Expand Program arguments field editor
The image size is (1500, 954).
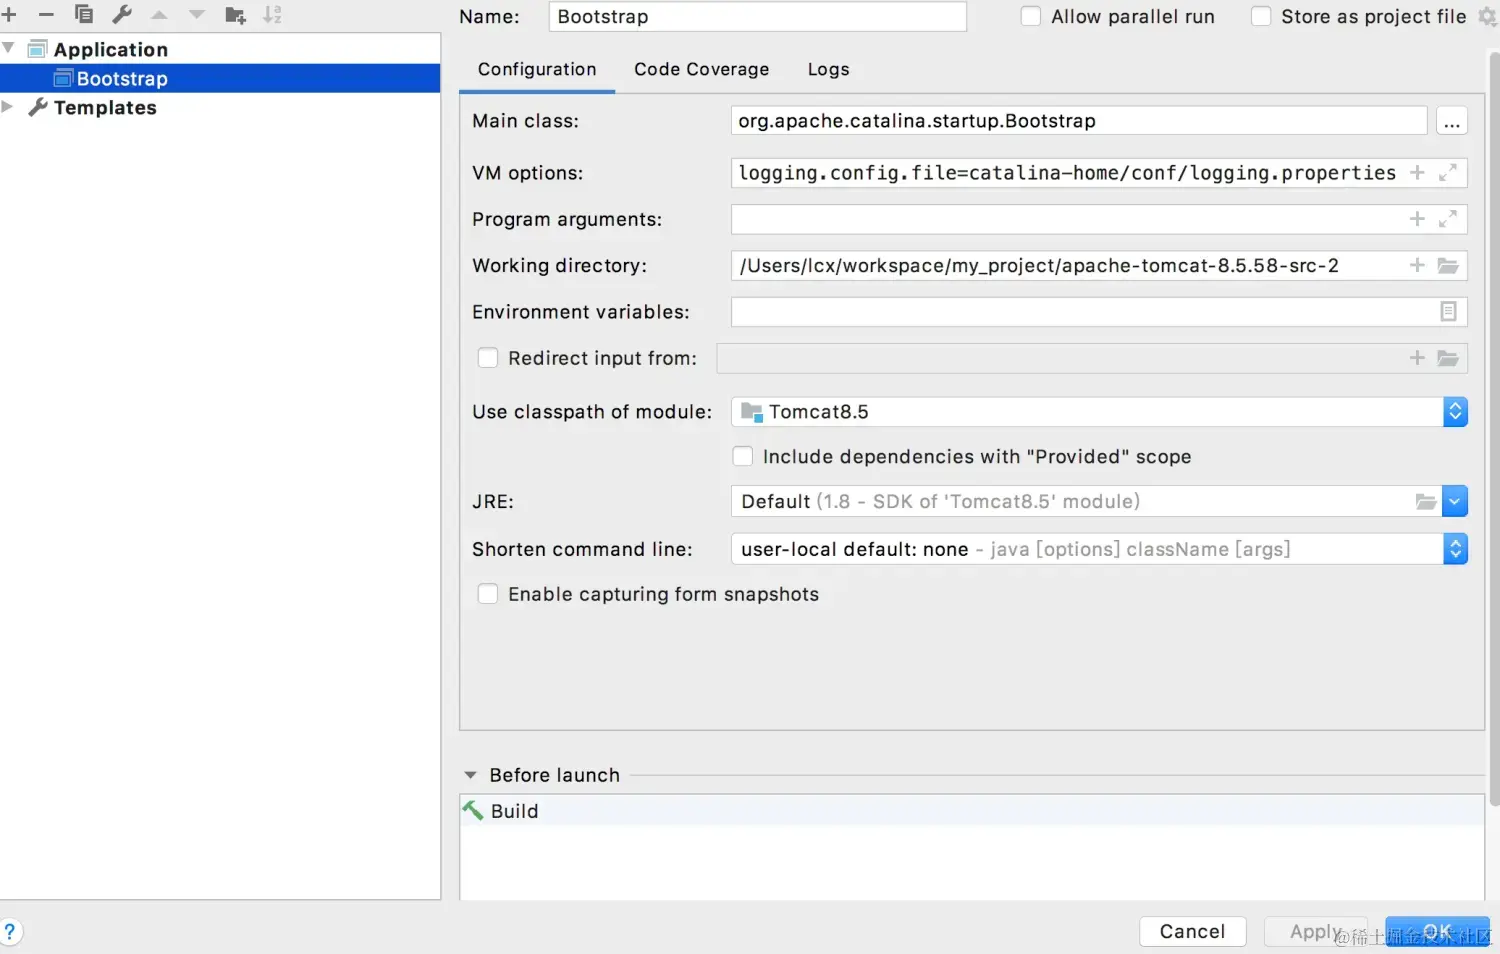pyautogui.click(x=1447, y=219)
